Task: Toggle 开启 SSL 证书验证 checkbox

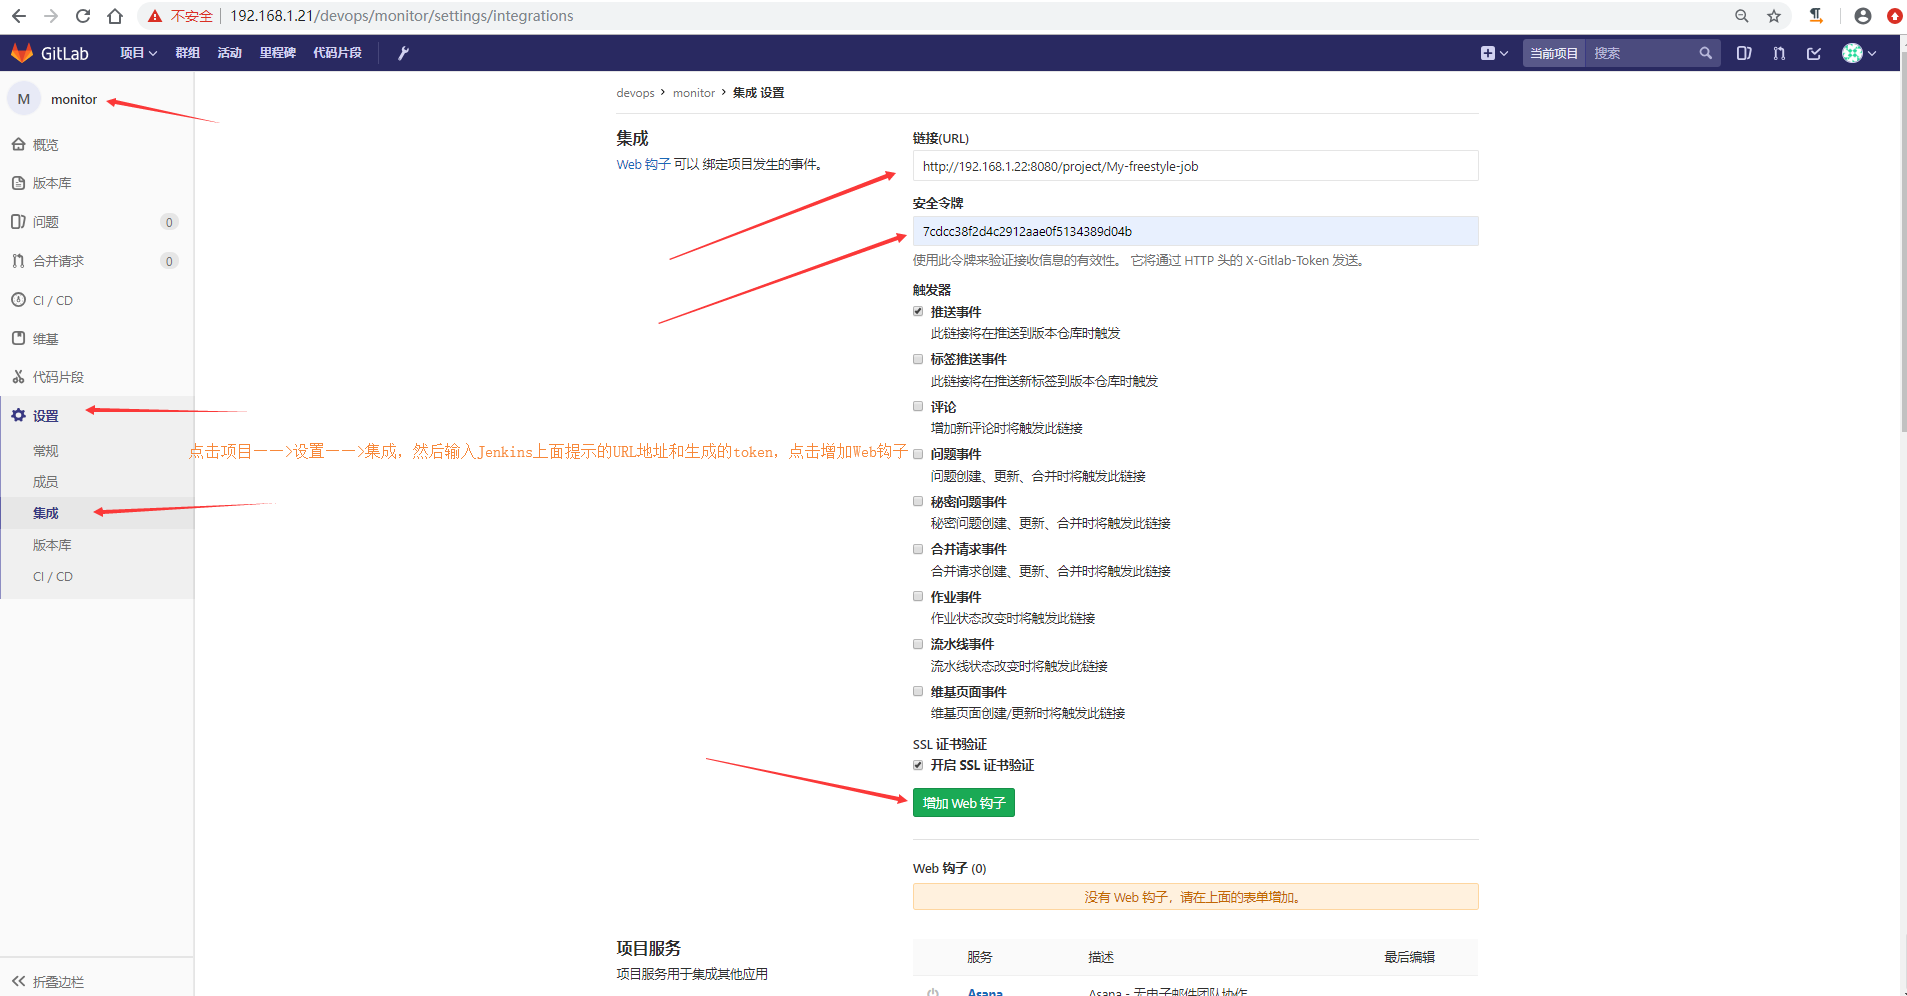Action: tap(918, 765)
